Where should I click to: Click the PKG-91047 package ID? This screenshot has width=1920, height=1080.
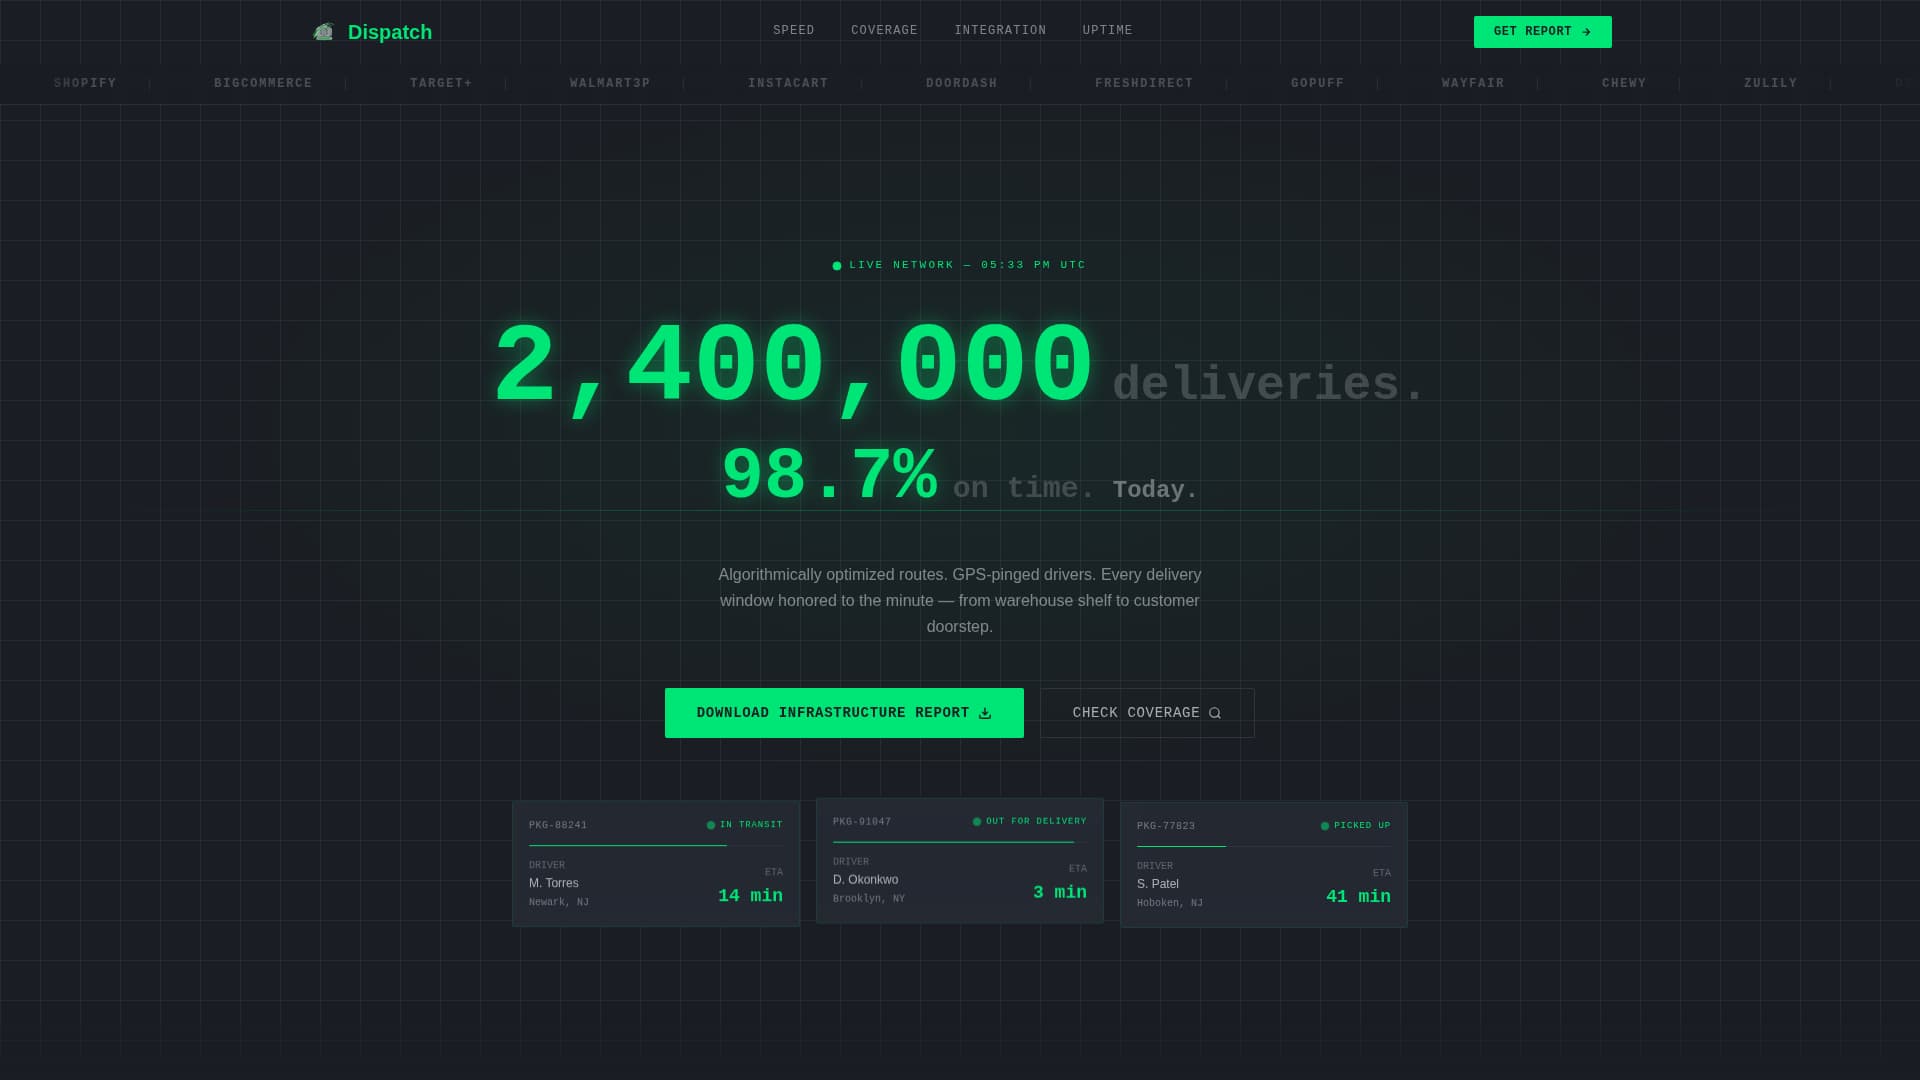point(862,822)
